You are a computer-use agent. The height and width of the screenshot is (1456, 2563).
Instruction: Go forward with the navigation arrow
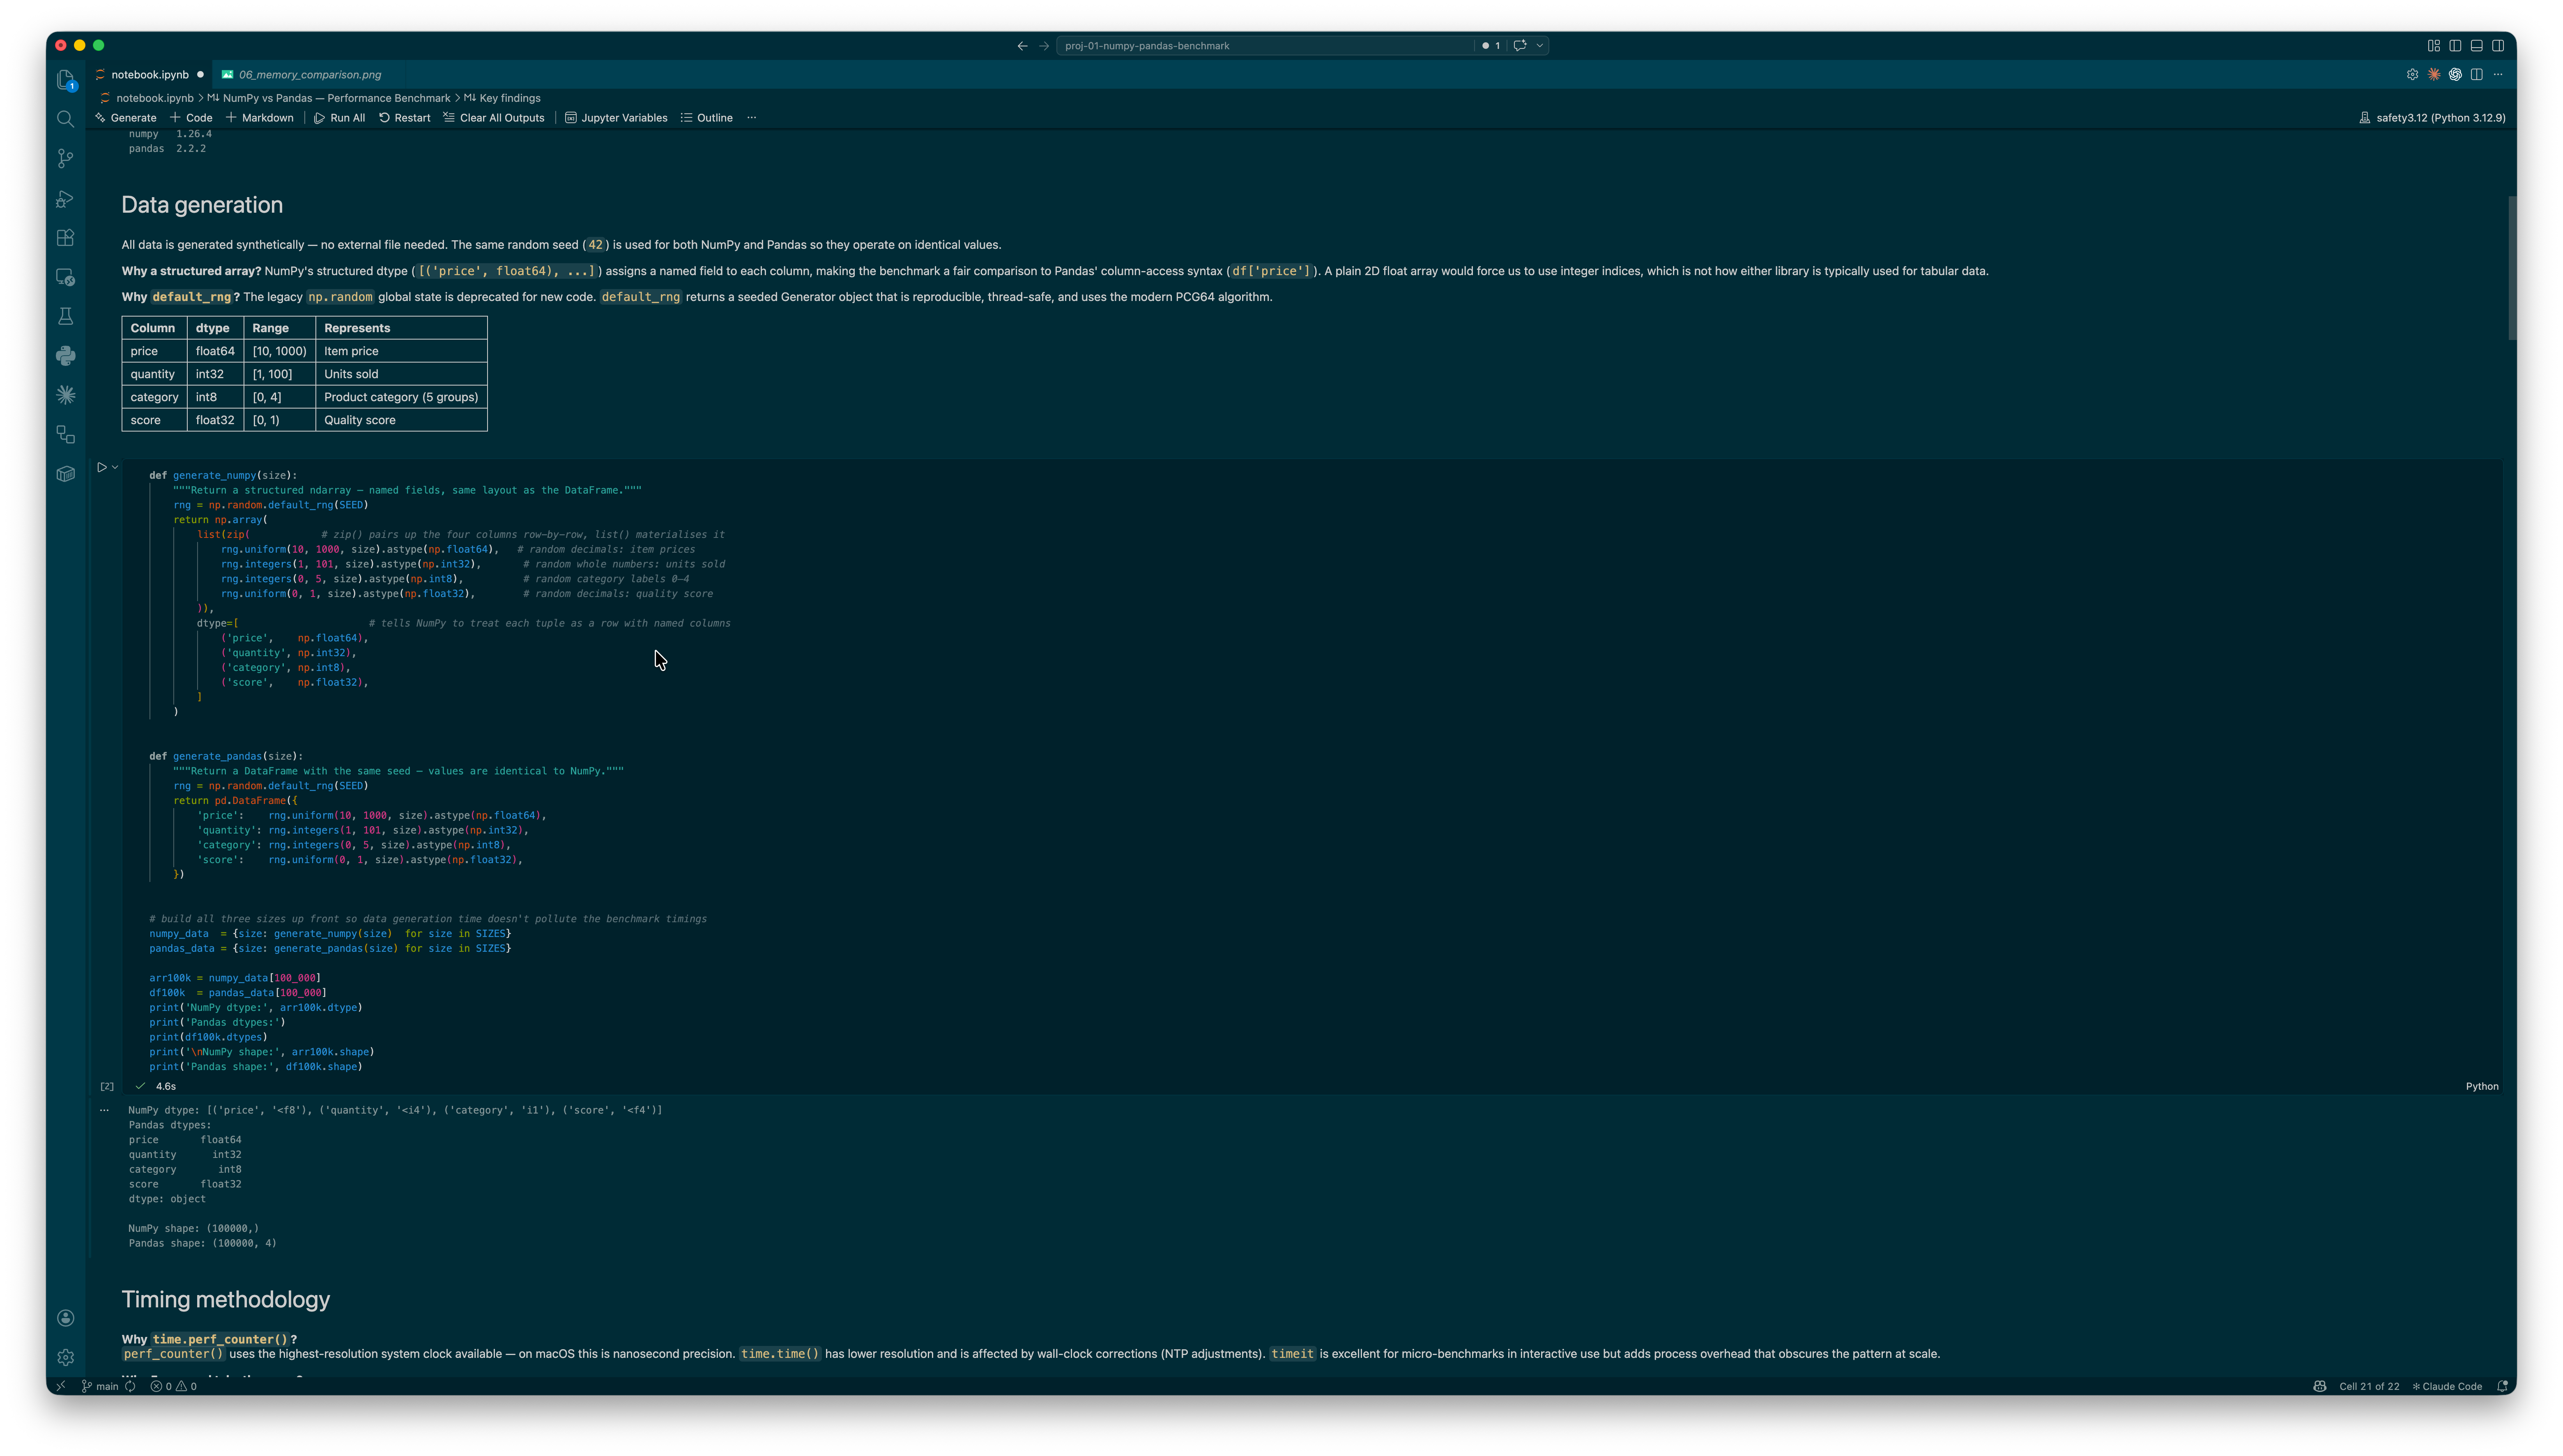point(1044,46)
